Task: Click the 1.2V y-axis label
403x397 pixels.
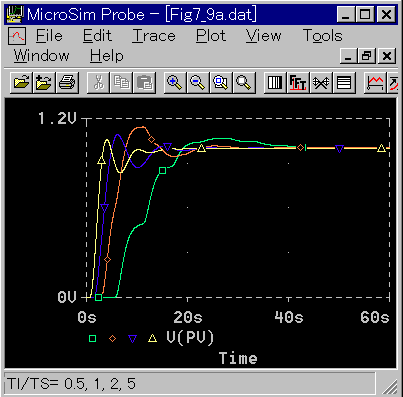Action: (57, 118)
